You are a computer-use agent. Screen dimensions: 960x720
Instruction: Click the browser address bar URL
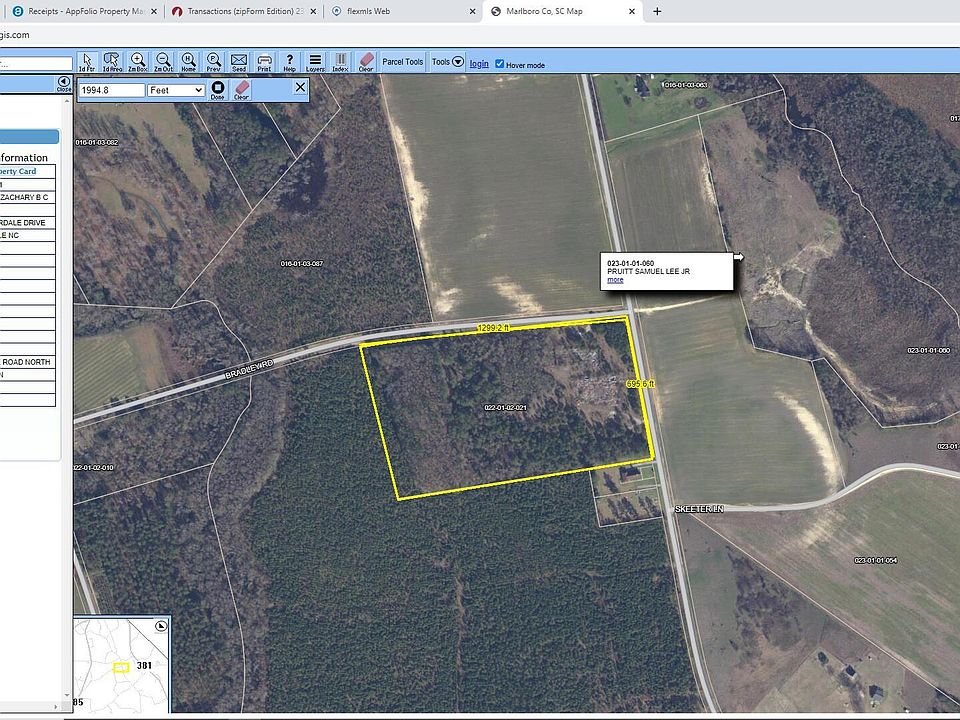click(15, 35)
